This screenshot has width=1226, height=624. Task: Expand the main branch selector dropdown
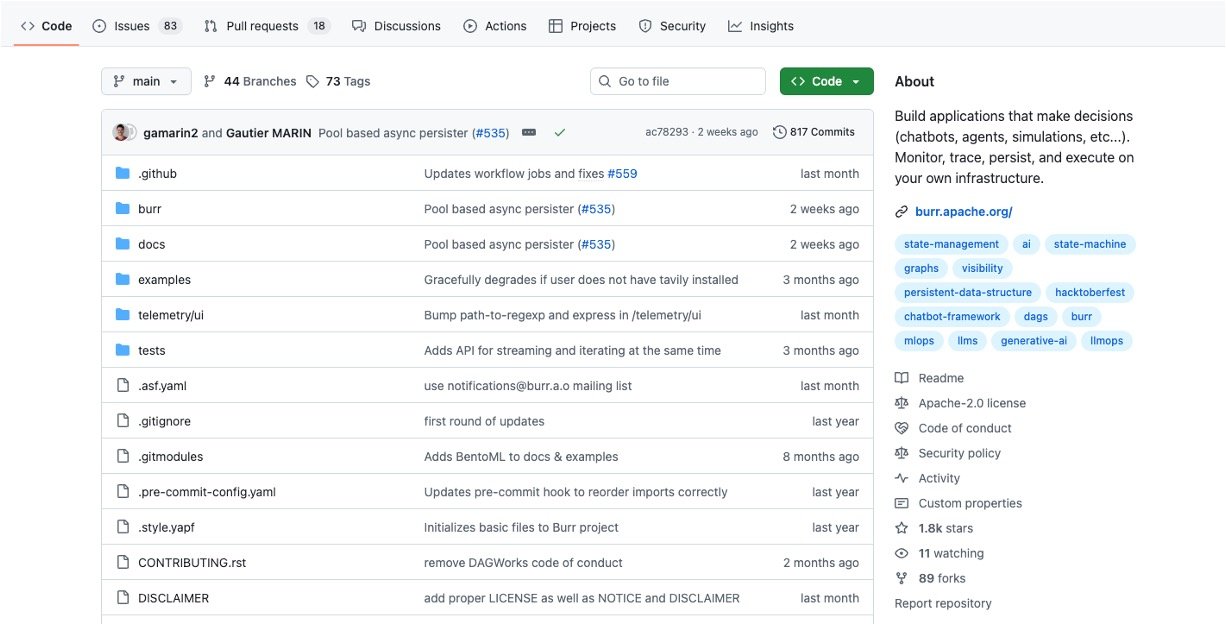coord(146,82)
